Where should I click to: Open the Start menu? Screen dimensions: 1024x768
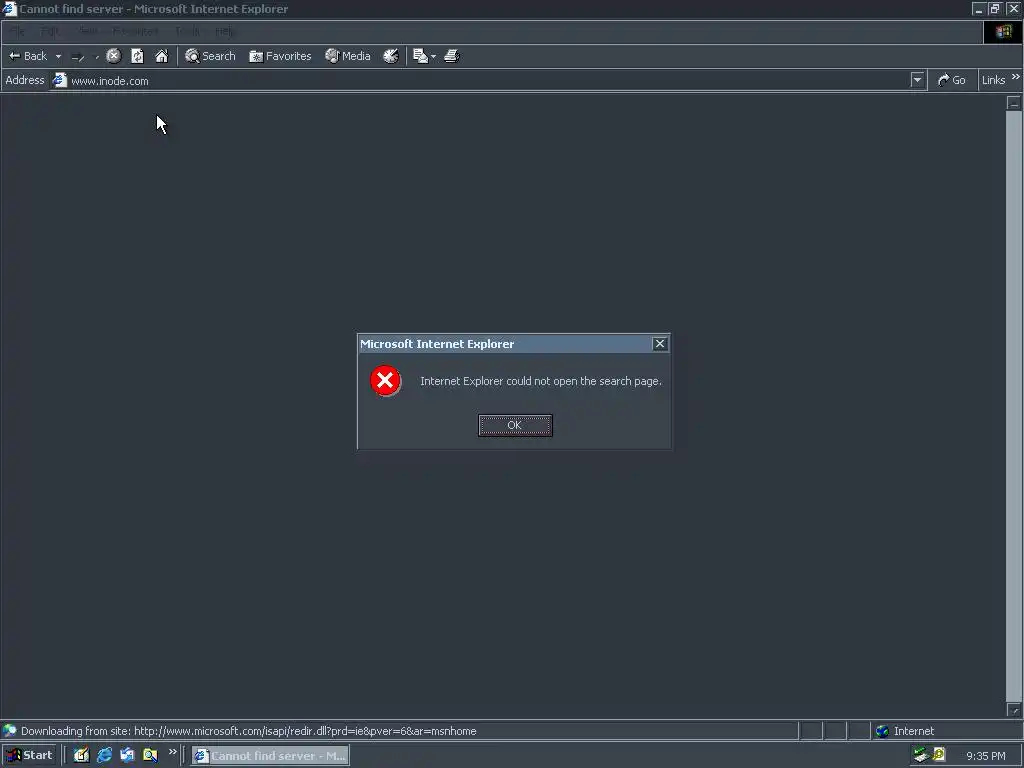click(x=29, y=756)
